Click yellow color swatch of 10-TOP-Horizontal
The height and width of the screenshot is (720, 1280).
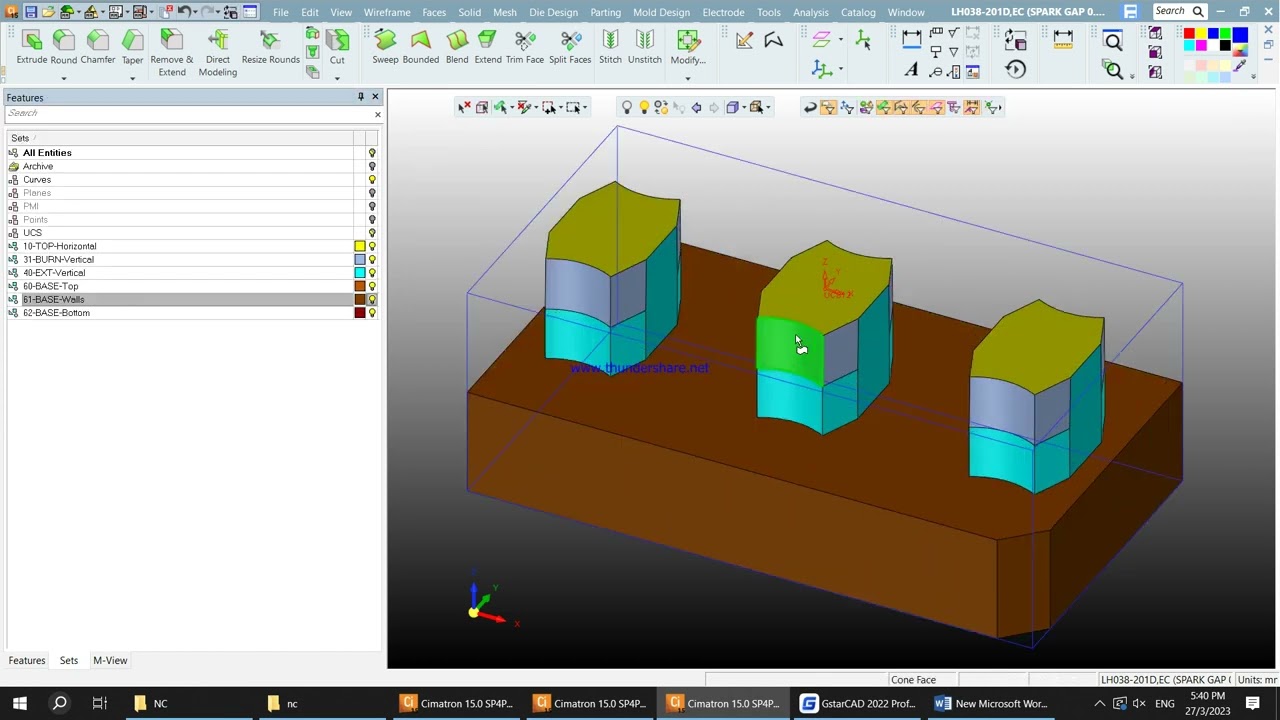(x=359, y=246)
